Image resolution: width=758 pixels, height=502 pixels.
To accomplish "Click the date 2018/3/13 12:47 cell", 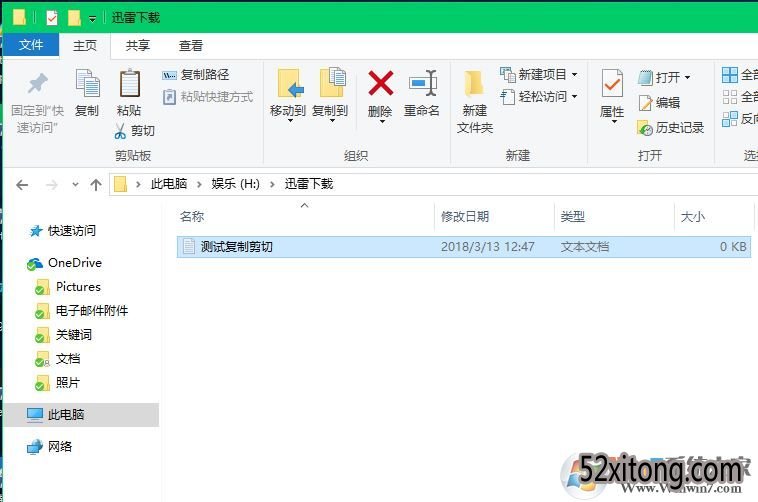I will click(x=487, y=247).
